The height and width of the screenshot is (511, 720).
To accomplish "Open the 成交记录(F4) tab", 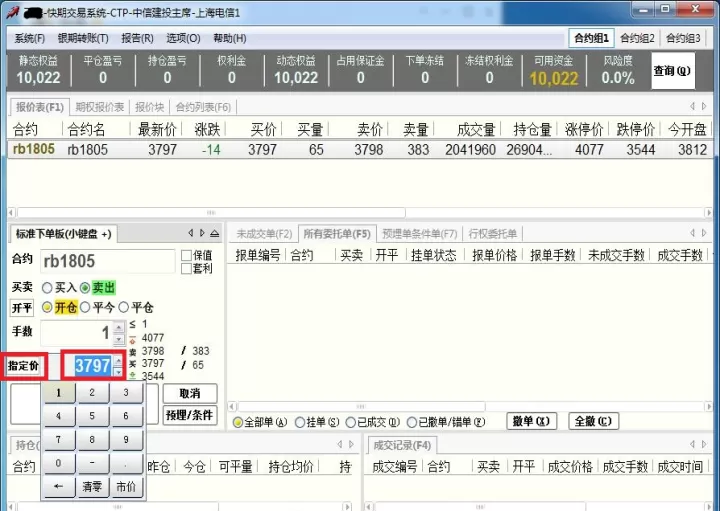I will (x=402, y=445).
